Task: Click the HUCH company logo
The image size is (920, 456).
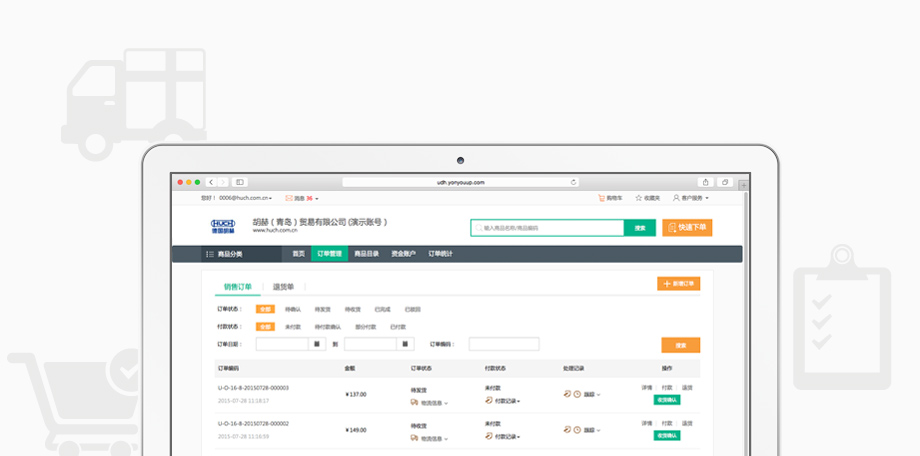Action: point(224,226)
